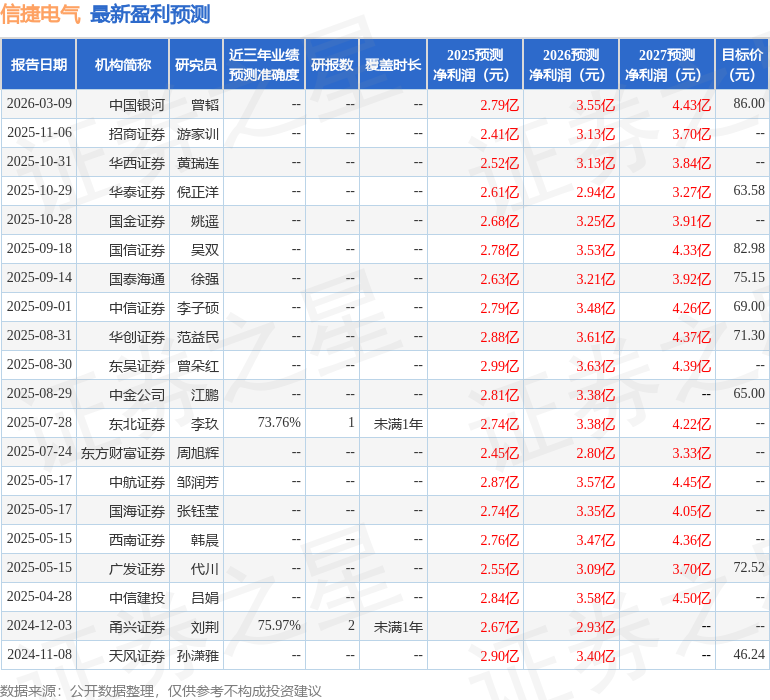Click the institution 国金证券
This screenshot has width=770, height=700.
[137, 221]
